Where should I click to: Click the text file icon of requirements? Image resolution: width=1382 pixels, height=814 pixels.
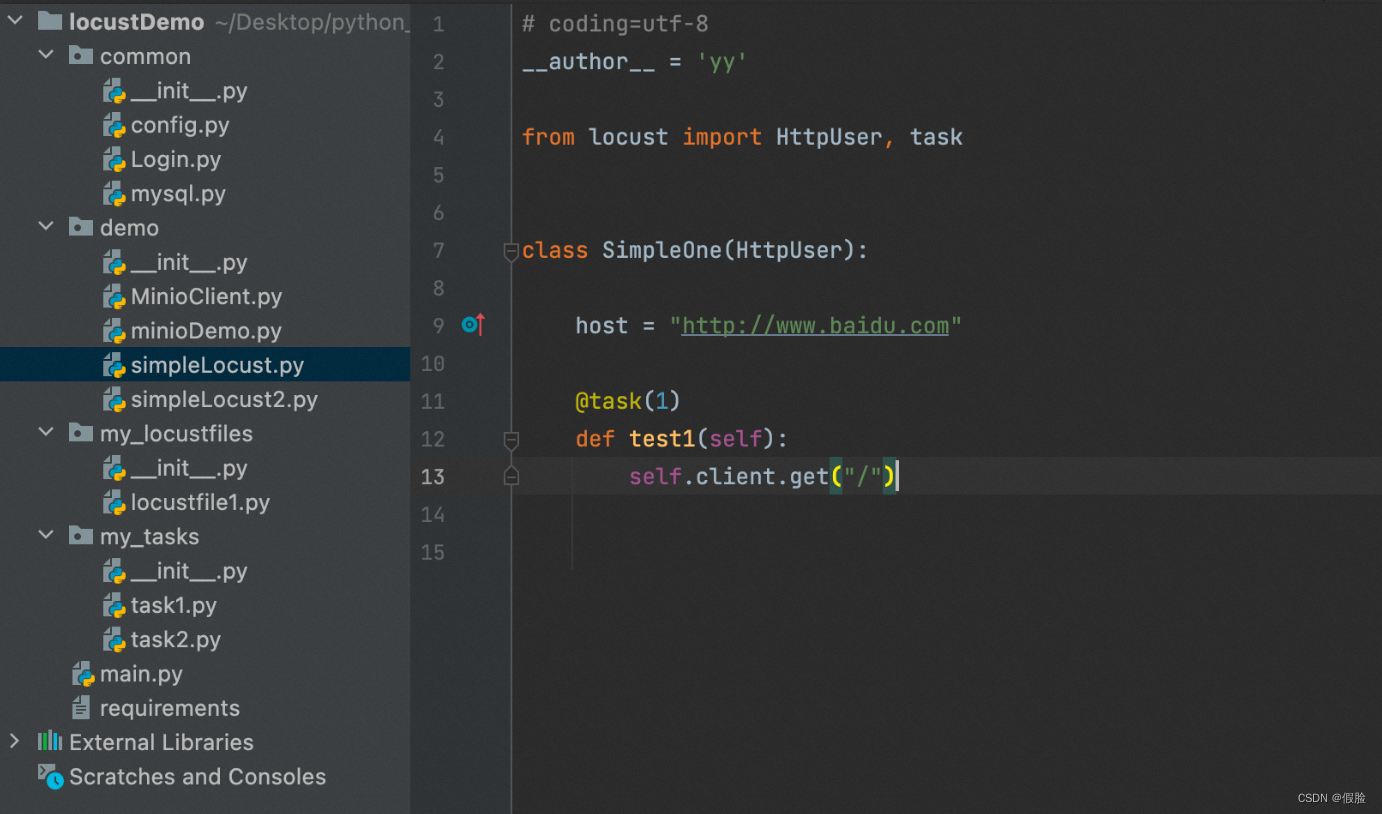[81, 707]
